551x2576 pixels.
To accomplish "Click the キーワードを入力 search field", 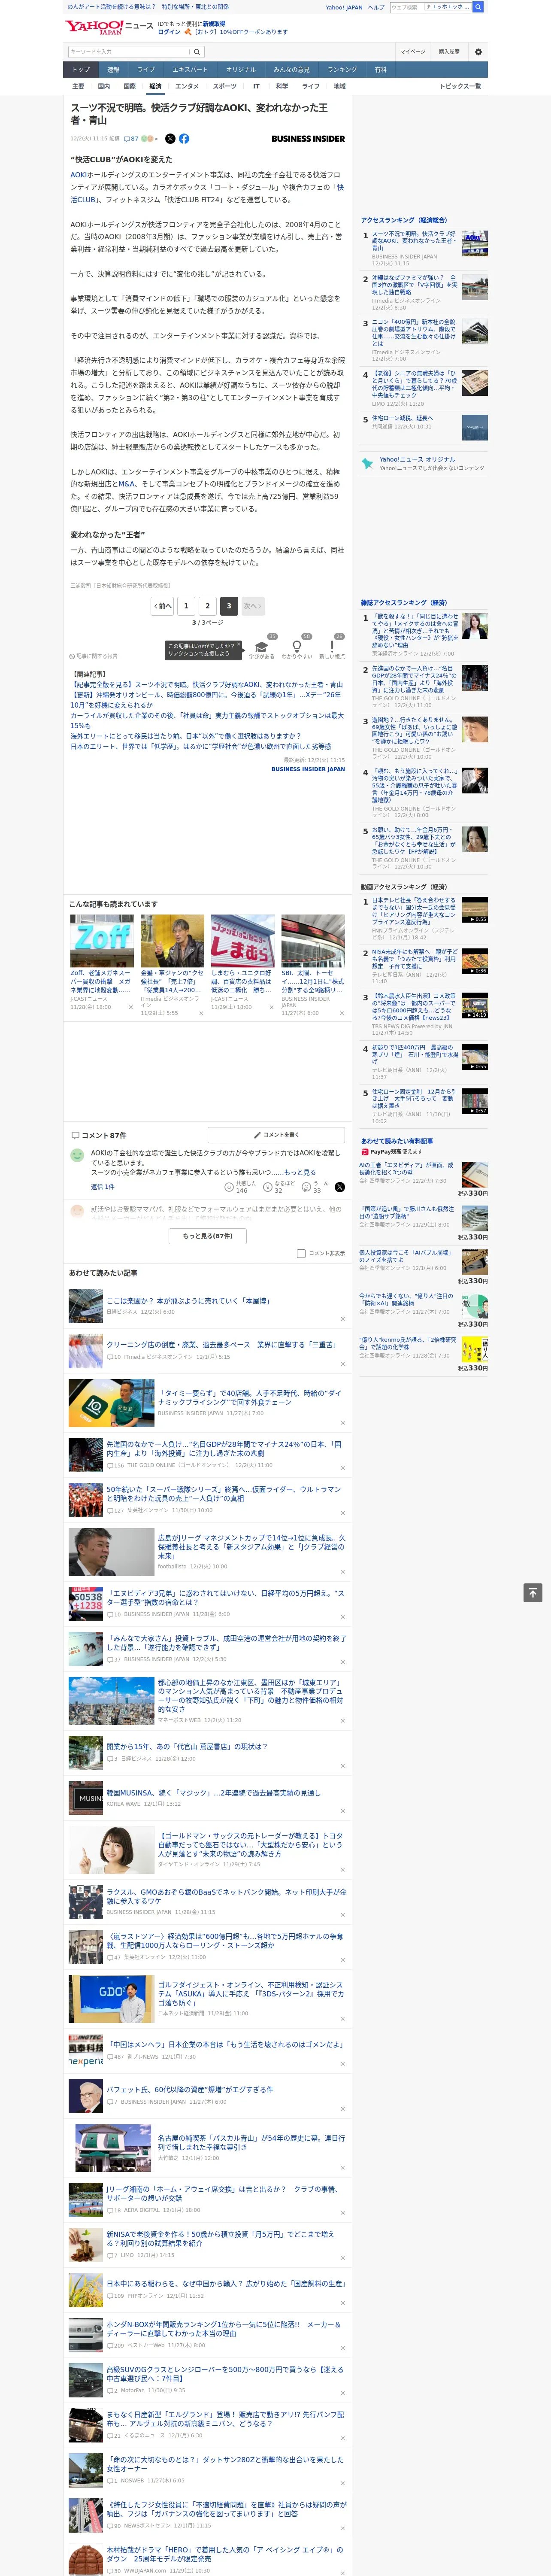I will 129,52.
